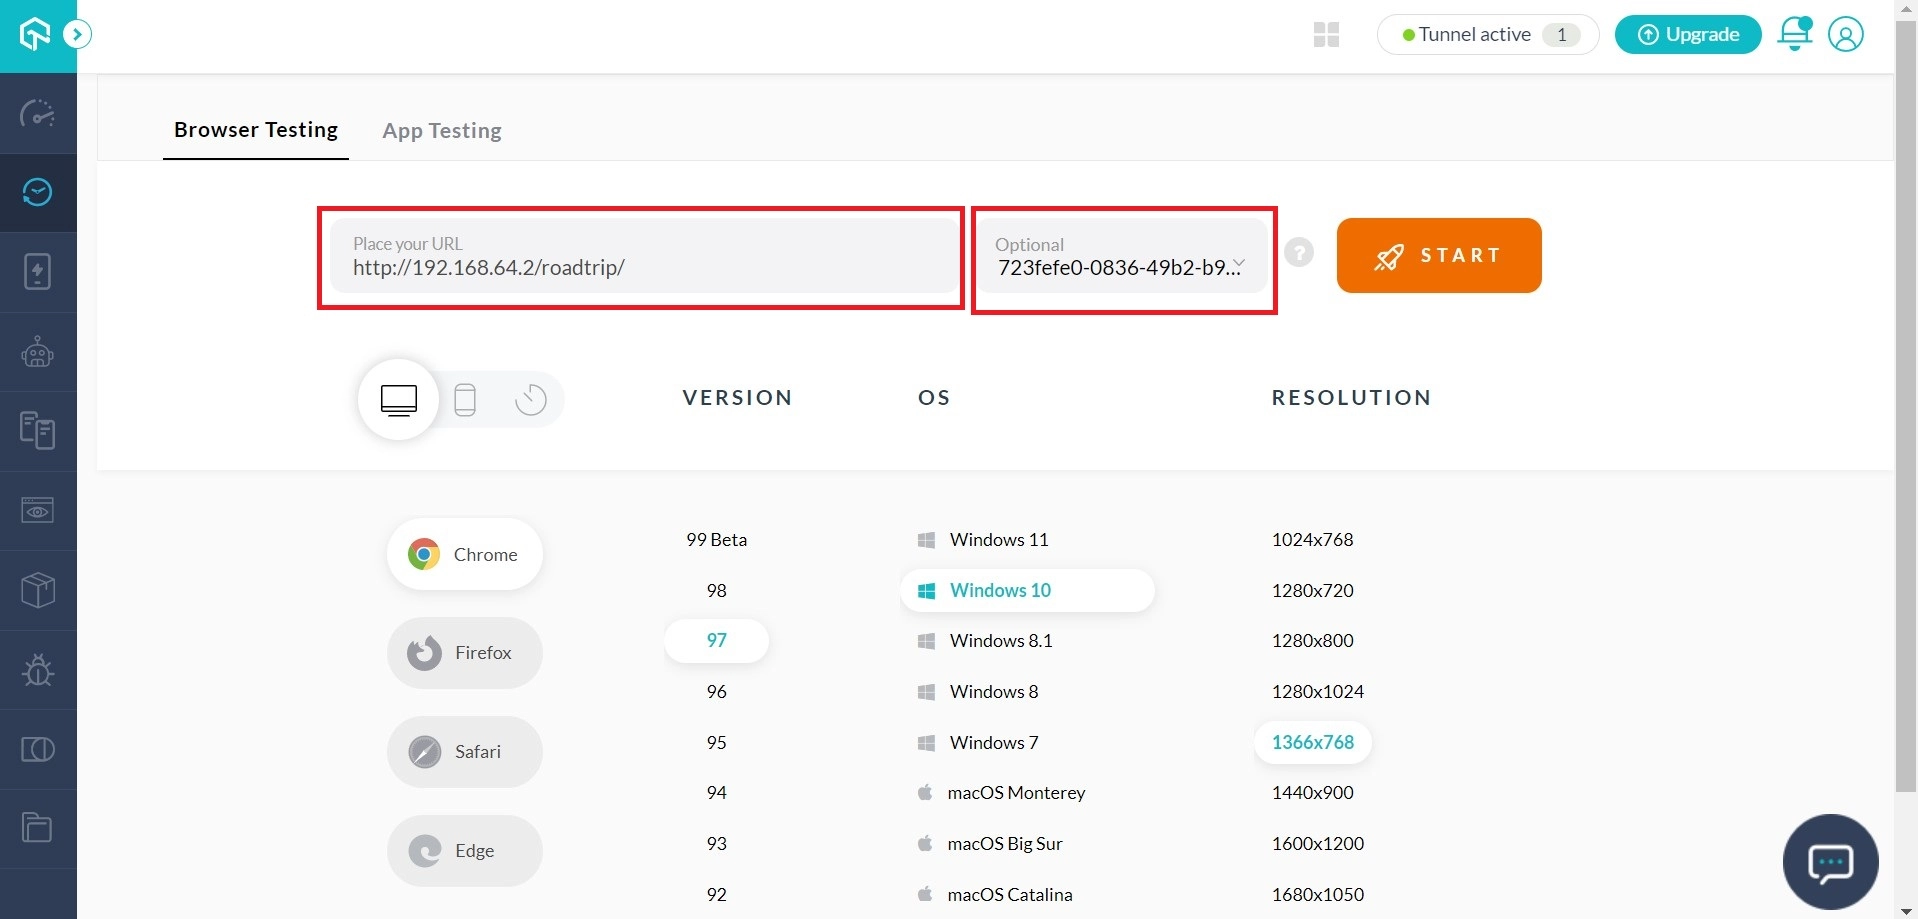Screen dimensions: 1918x919
Task: Click the Place your URL field
Action: [x=642, y=258]
